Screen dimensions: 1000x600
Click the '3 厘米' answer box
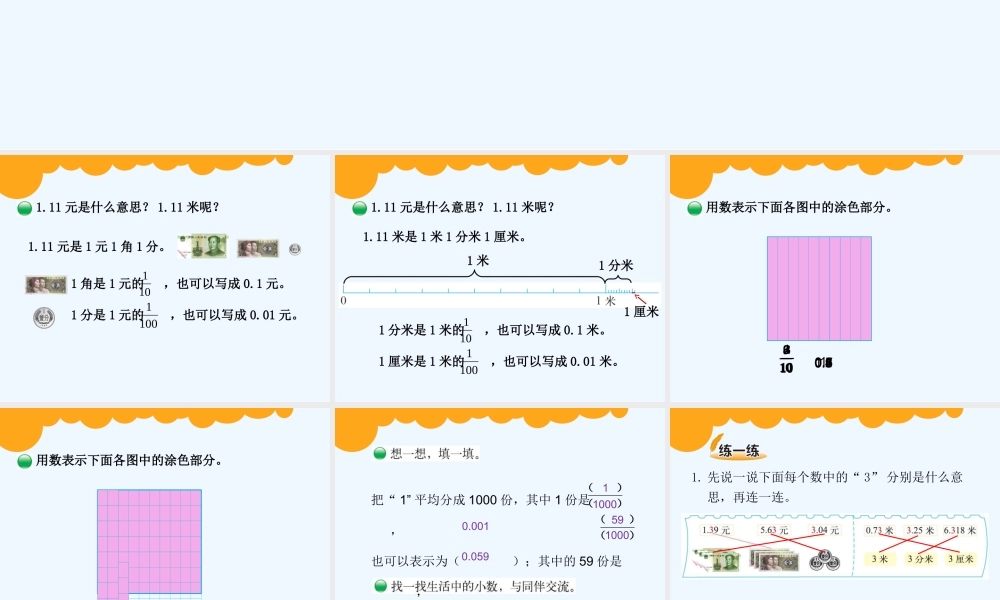click(960, 559)
